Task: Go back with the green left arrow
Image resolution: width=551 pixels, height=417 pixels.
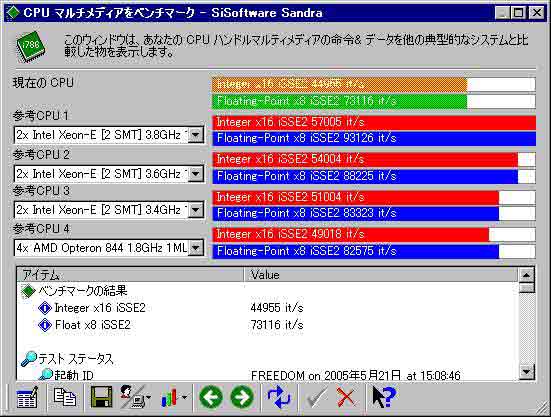Action: tap(211, 397)
